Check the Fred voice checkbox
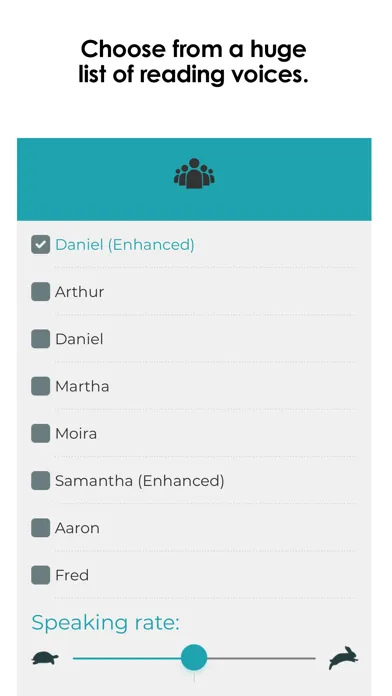Screen dimensions: 392x696 pos(40,575)
